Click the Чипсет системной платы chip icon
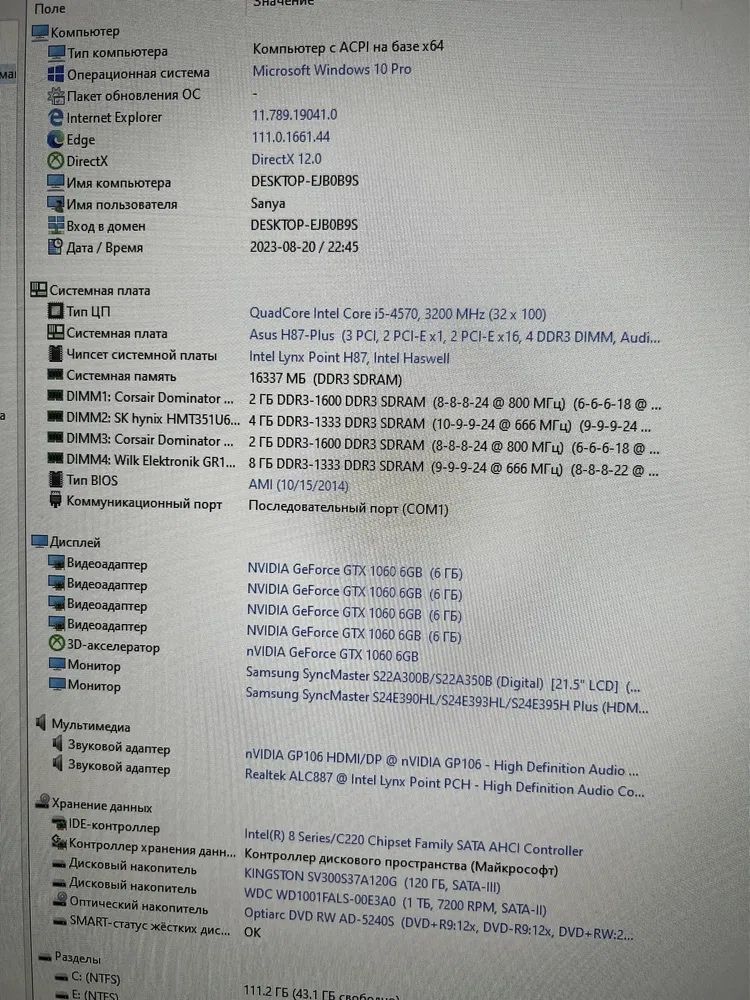The image size is (750, 1000). [x=55, y=354]
